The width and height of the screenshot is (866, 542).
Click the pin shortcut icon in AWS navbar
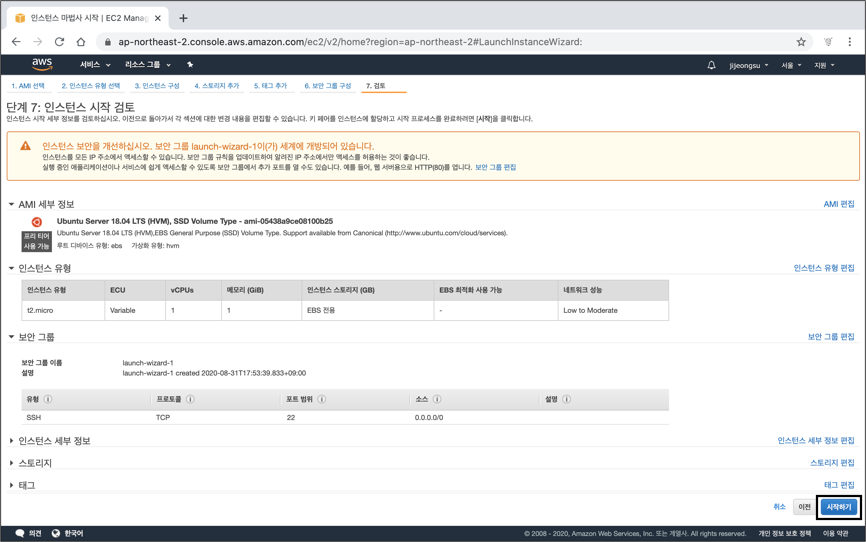point(190,65)
